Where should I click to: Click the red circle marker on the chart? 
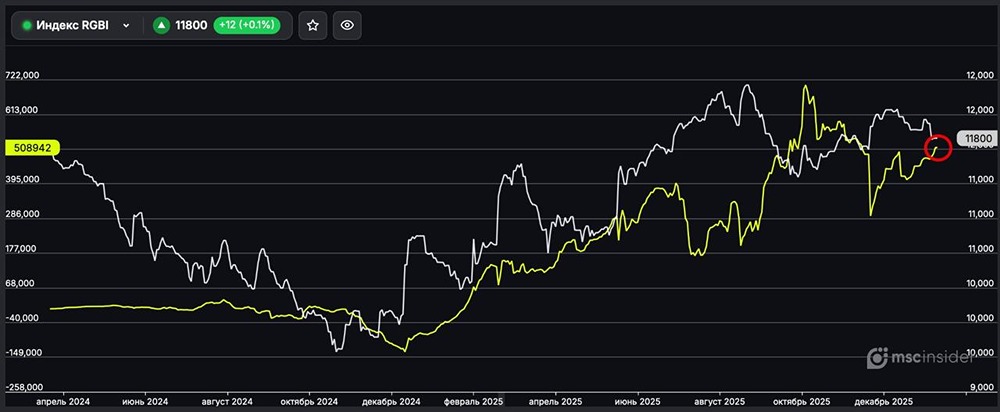tap(939, 147)
